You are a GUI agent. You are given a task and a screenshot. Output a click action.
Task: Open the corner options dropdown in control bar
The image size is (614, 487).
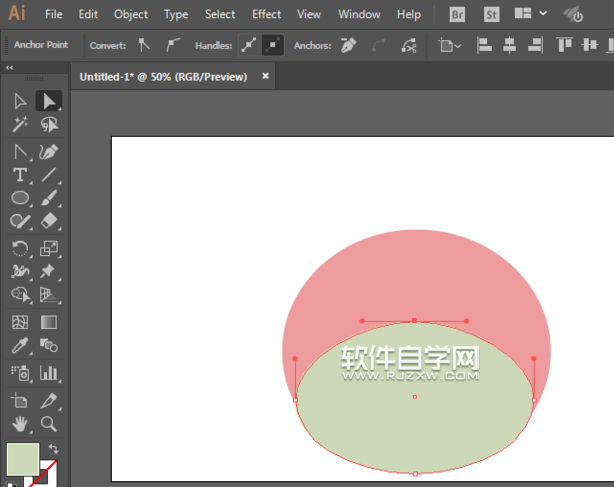451,46
